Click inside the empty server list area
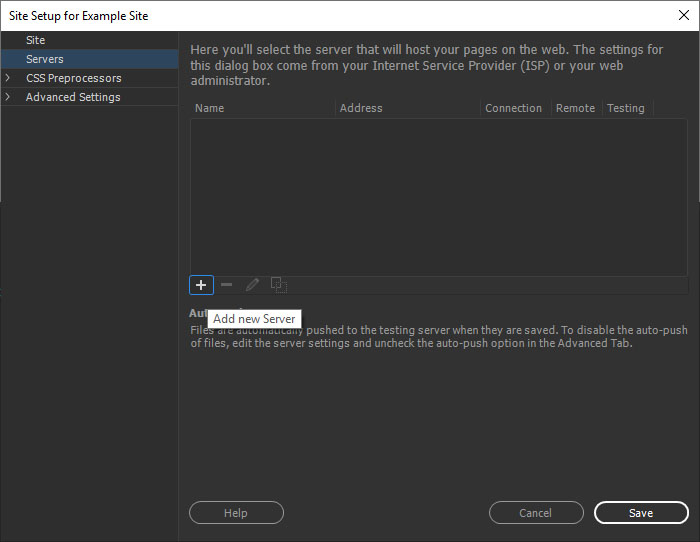Viewport: 700px width, 542px height. 438,195
